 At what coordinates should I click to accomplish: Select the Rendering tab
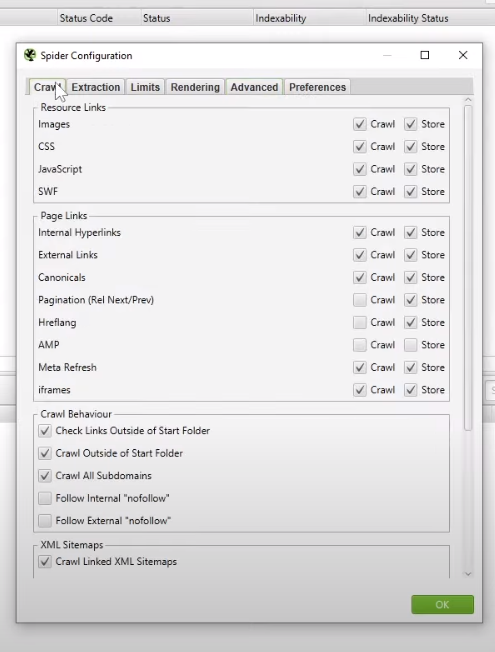195,87
